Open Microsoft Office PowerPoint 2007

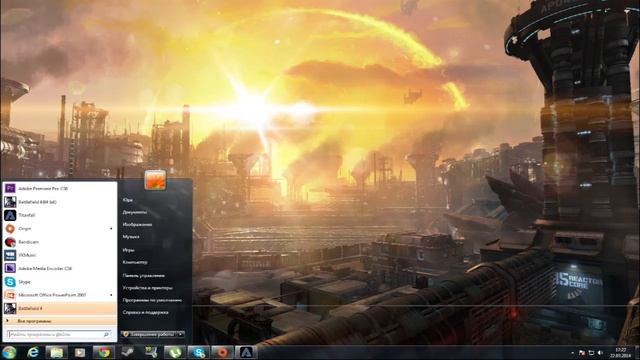tap(60, 295)
